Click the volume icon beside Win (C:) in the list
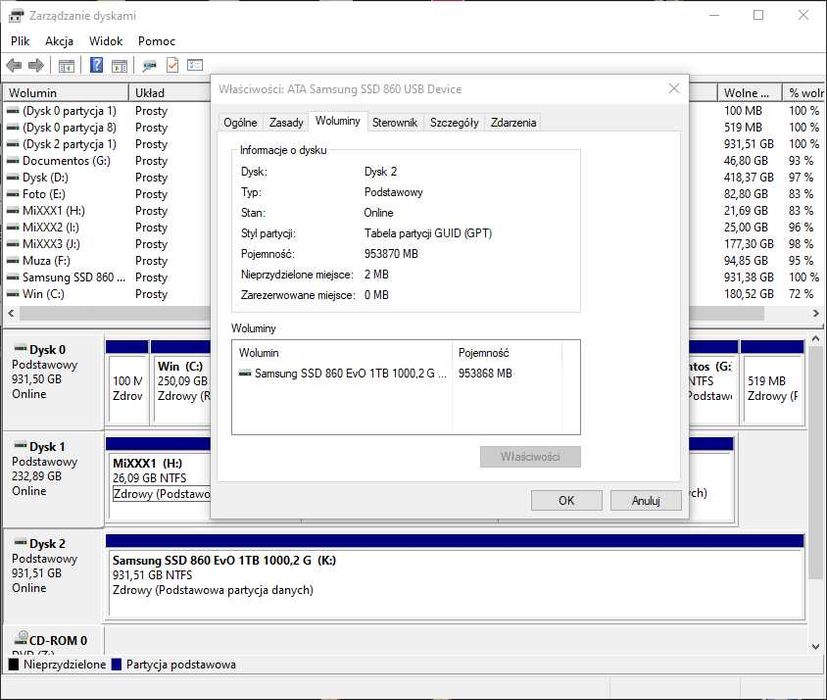Viewport: 827px width, 700px height. click(x=13, y=294)
